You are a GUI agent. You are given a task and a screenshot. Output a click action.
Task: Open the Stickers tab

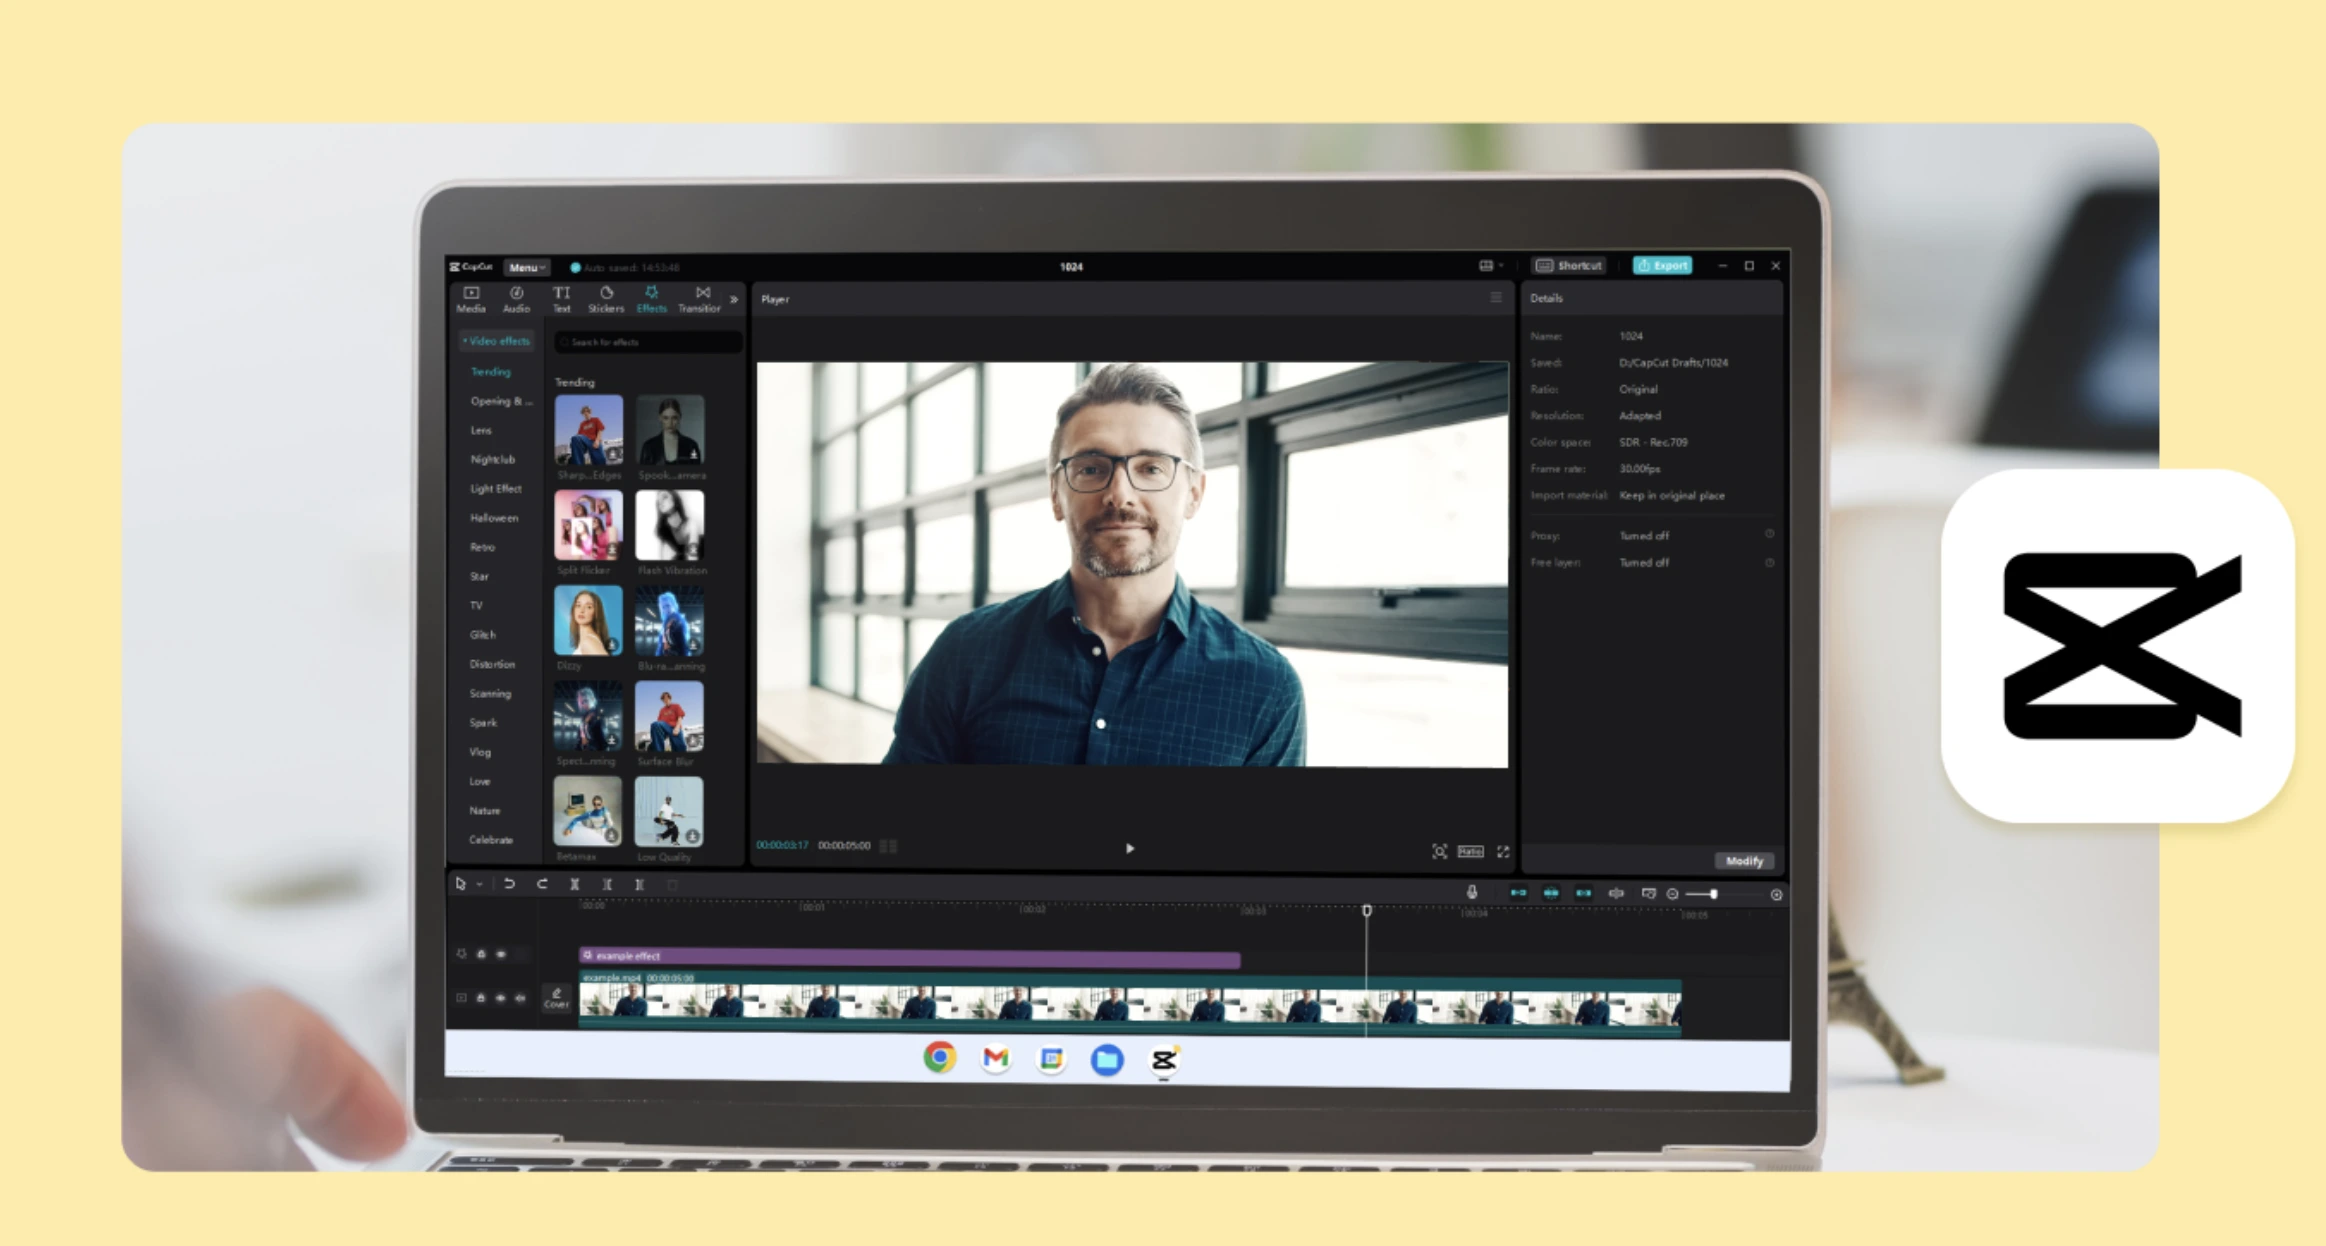[606, 299]
